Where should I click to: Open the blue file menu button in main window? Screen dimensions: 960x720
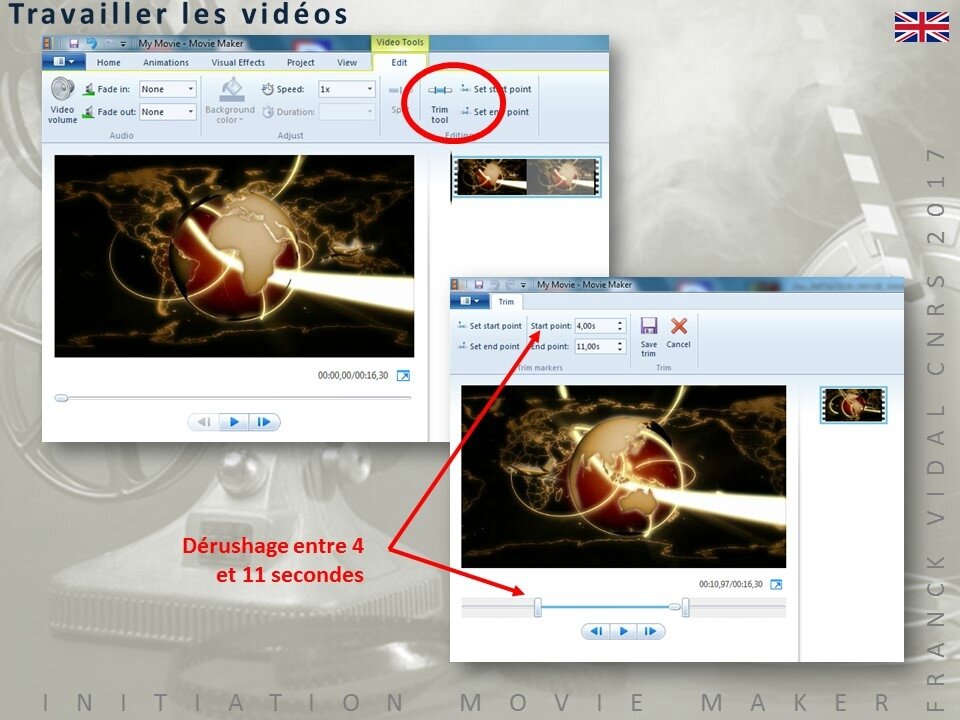click(x=64, y=62)
